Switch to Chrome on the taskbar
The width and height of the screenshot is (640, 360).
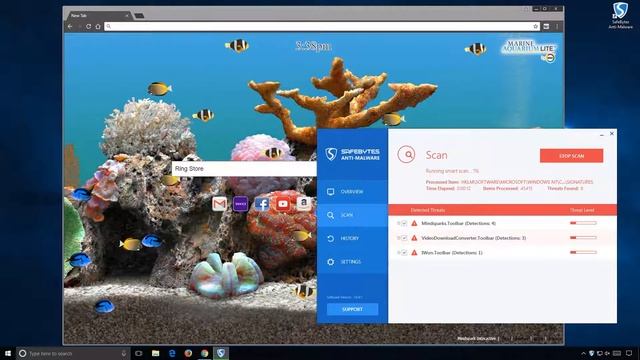click(x=204, y=353)
